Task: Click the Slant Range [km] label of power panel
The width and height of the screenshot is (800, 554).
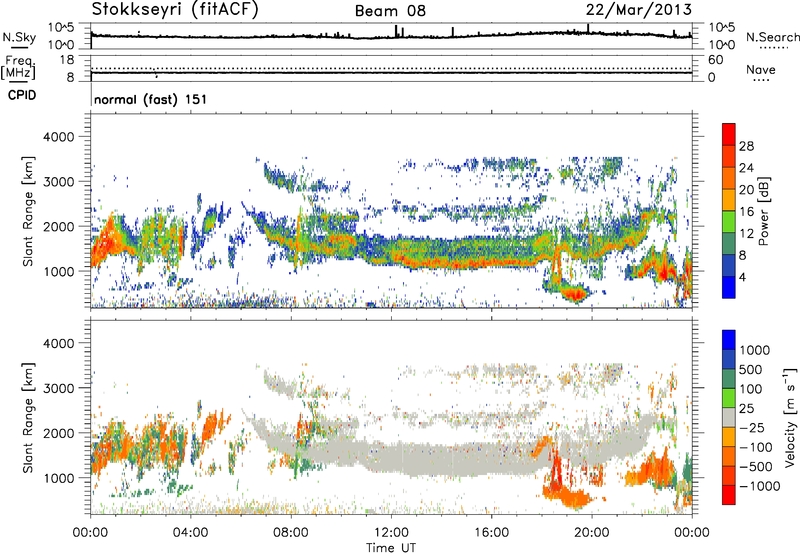Action: [28, 211]
